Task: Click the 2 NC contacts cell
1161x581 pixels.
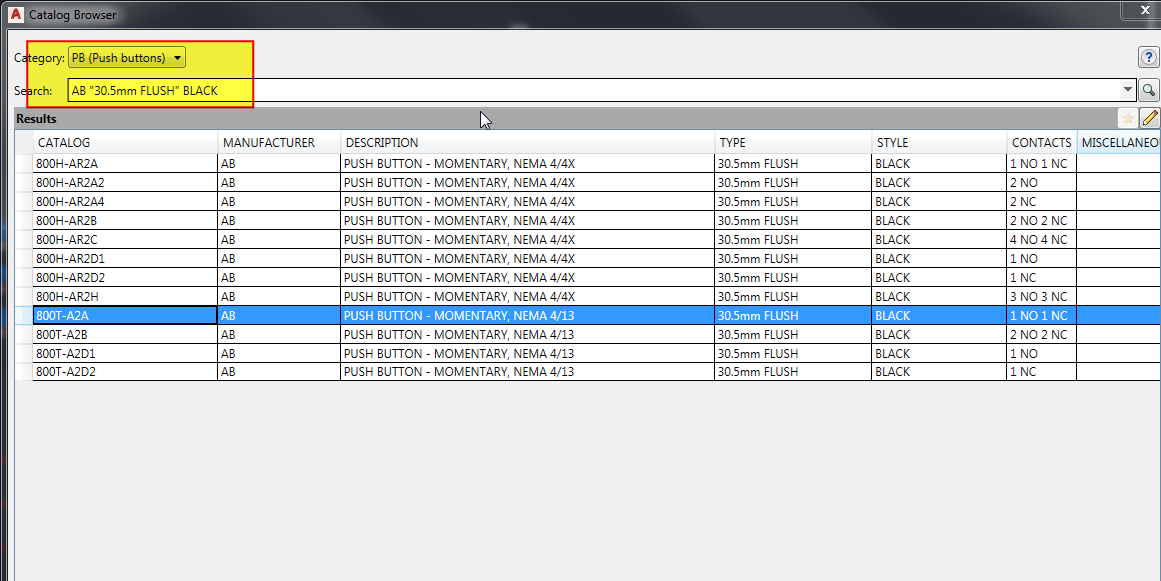Action: point(1042,201)
